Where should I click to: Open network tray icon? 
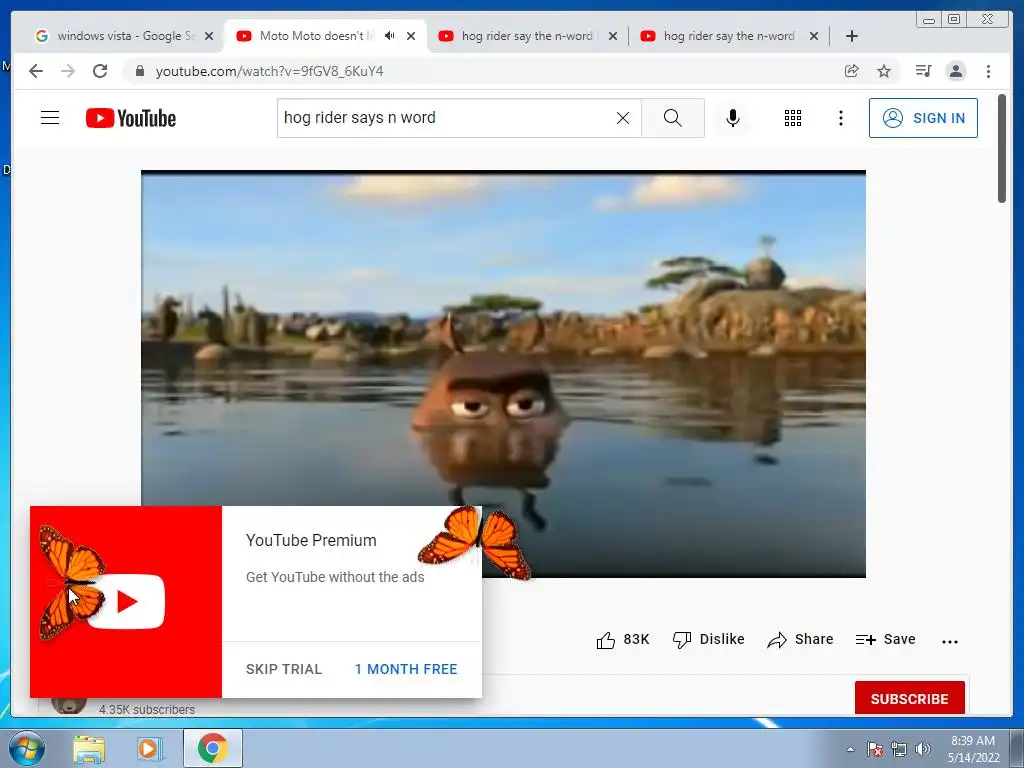899,749
